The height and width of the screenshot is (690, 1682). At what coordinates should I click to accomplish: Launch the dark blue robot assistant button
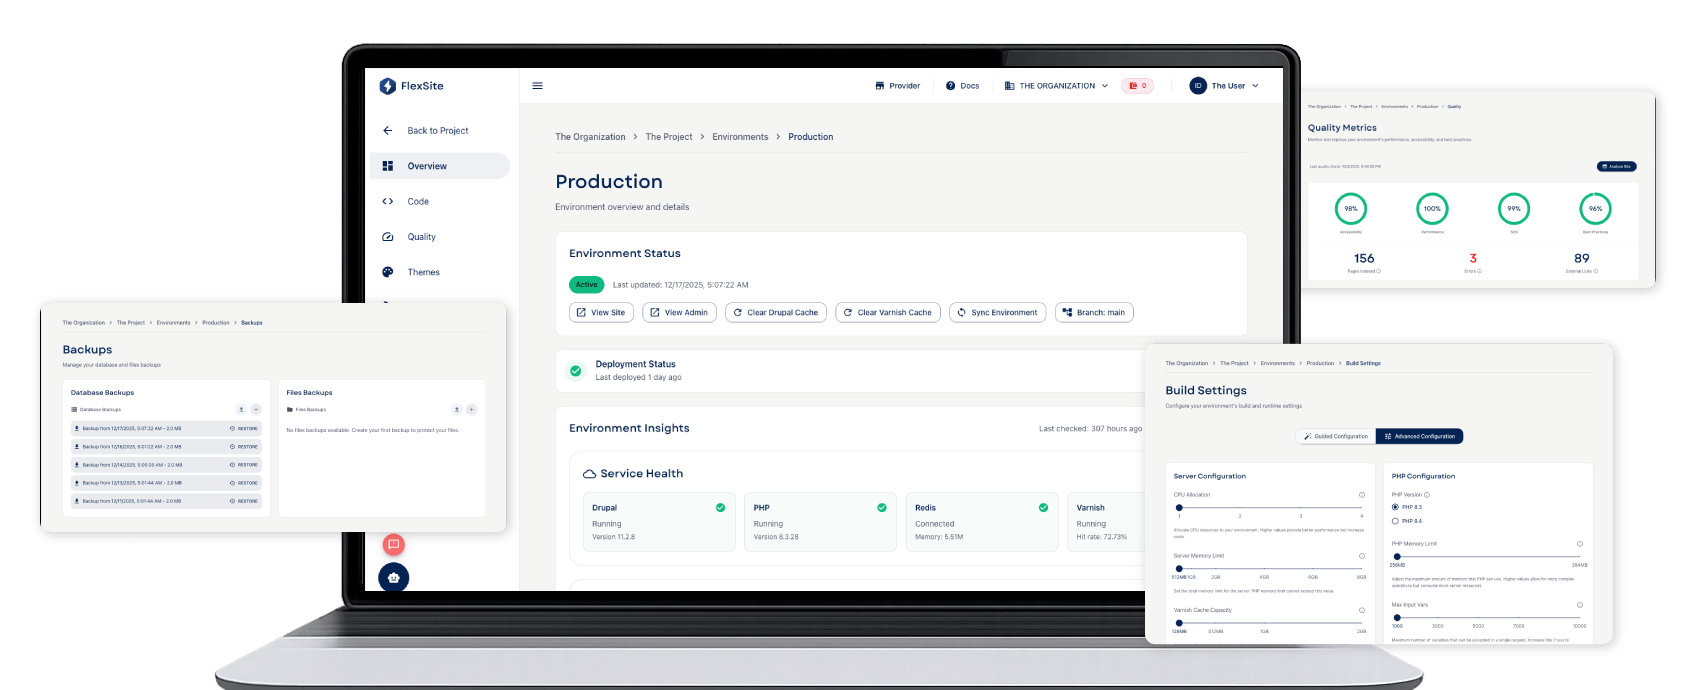393,577
